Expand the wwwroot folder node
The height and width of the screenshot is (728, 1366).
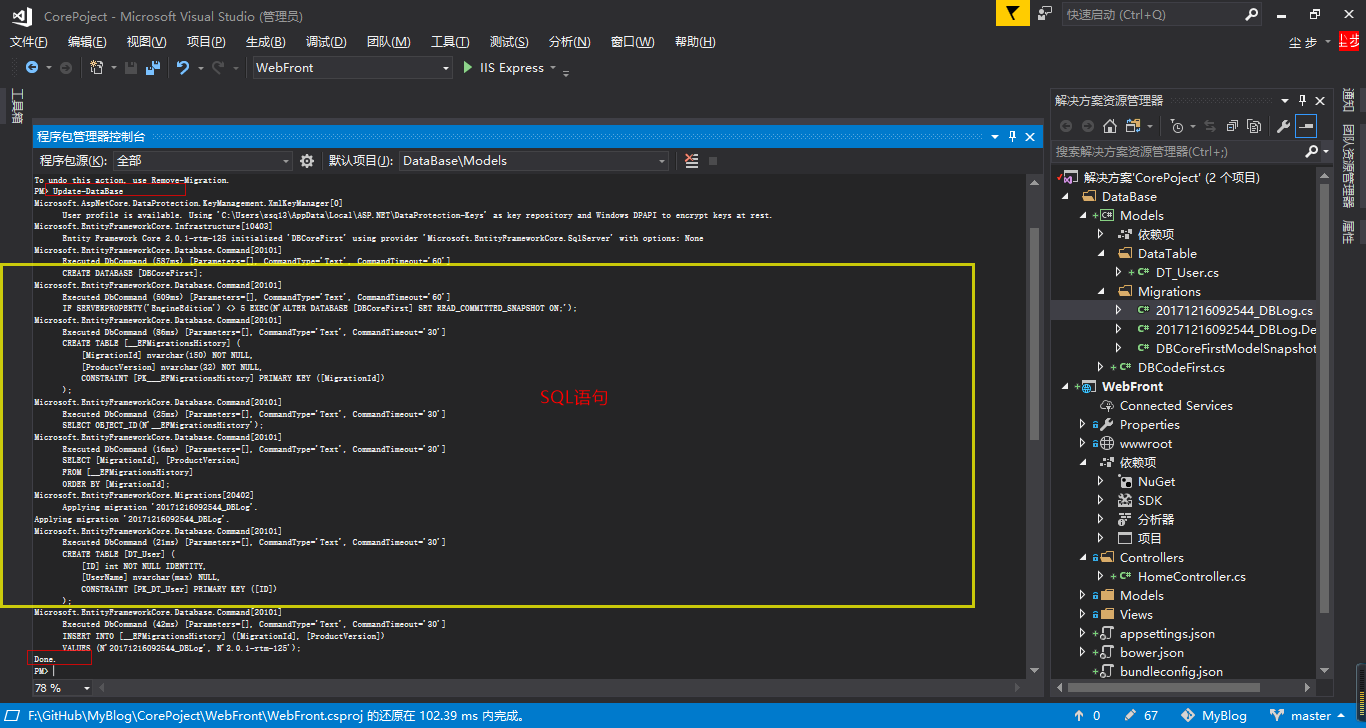[1082, 443]
